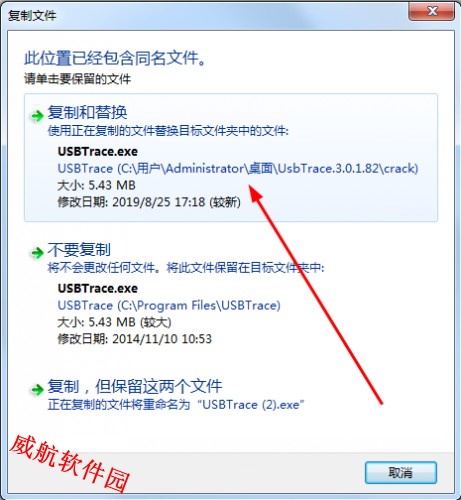Click the Program Files\USBTrace path text
This screenshot has width=461, height=500.
169,305
